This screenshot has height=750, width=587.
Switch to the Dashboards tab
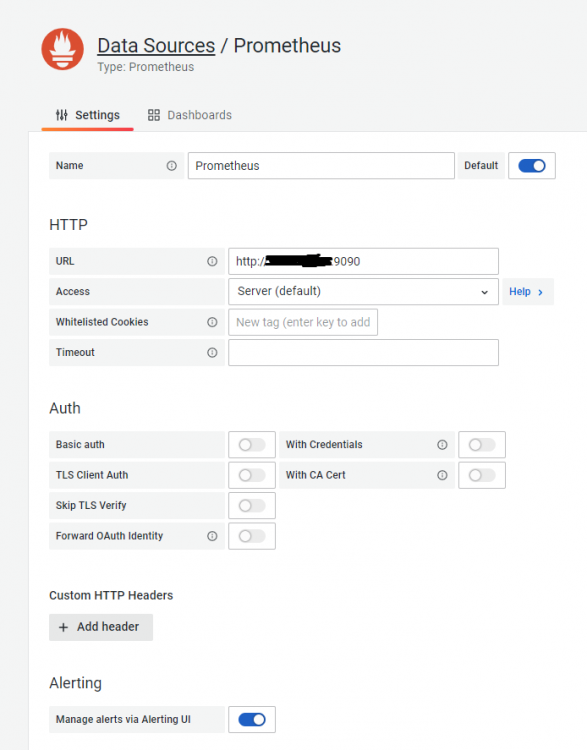190,115
